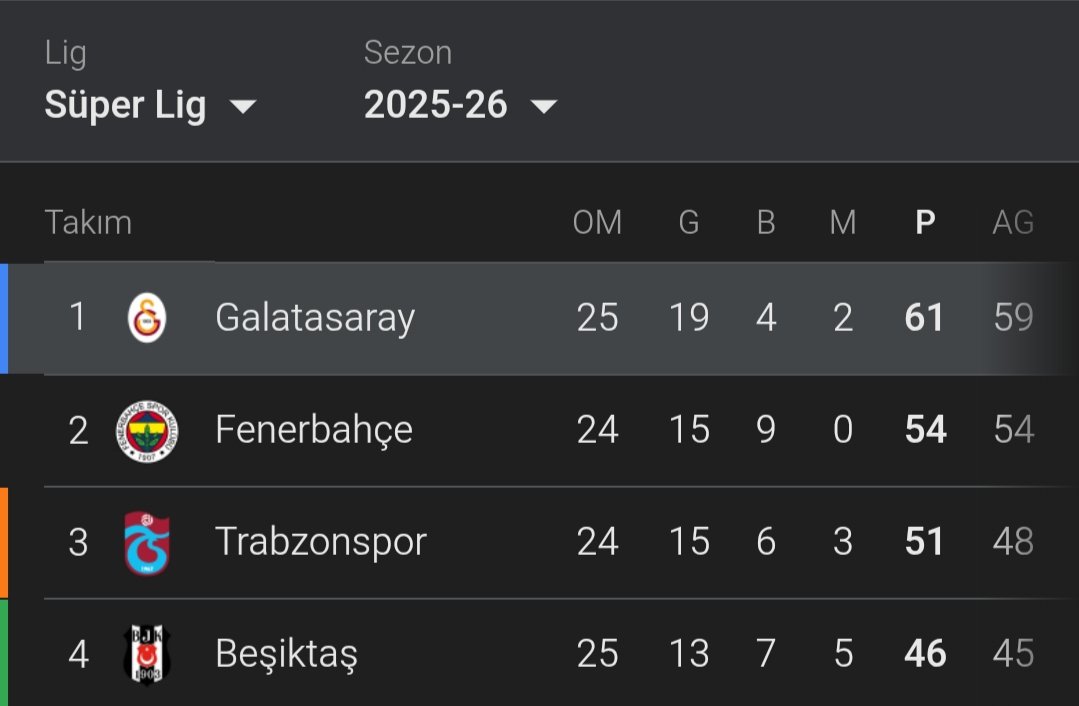Image resolution: width=1079 pixels, height=706 pixels.
Task: Click the OM column header
Action: pyautogui.click(x=597, y=222)
